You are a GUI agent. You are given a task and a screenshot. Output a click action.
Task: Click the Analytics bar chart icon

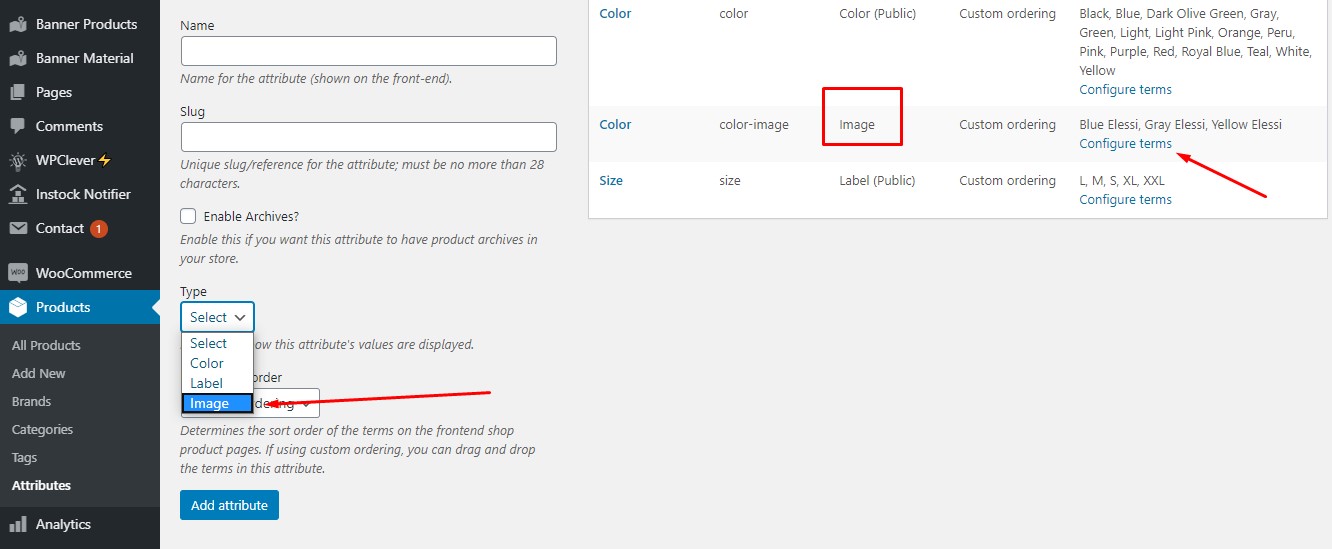(17, 524)
